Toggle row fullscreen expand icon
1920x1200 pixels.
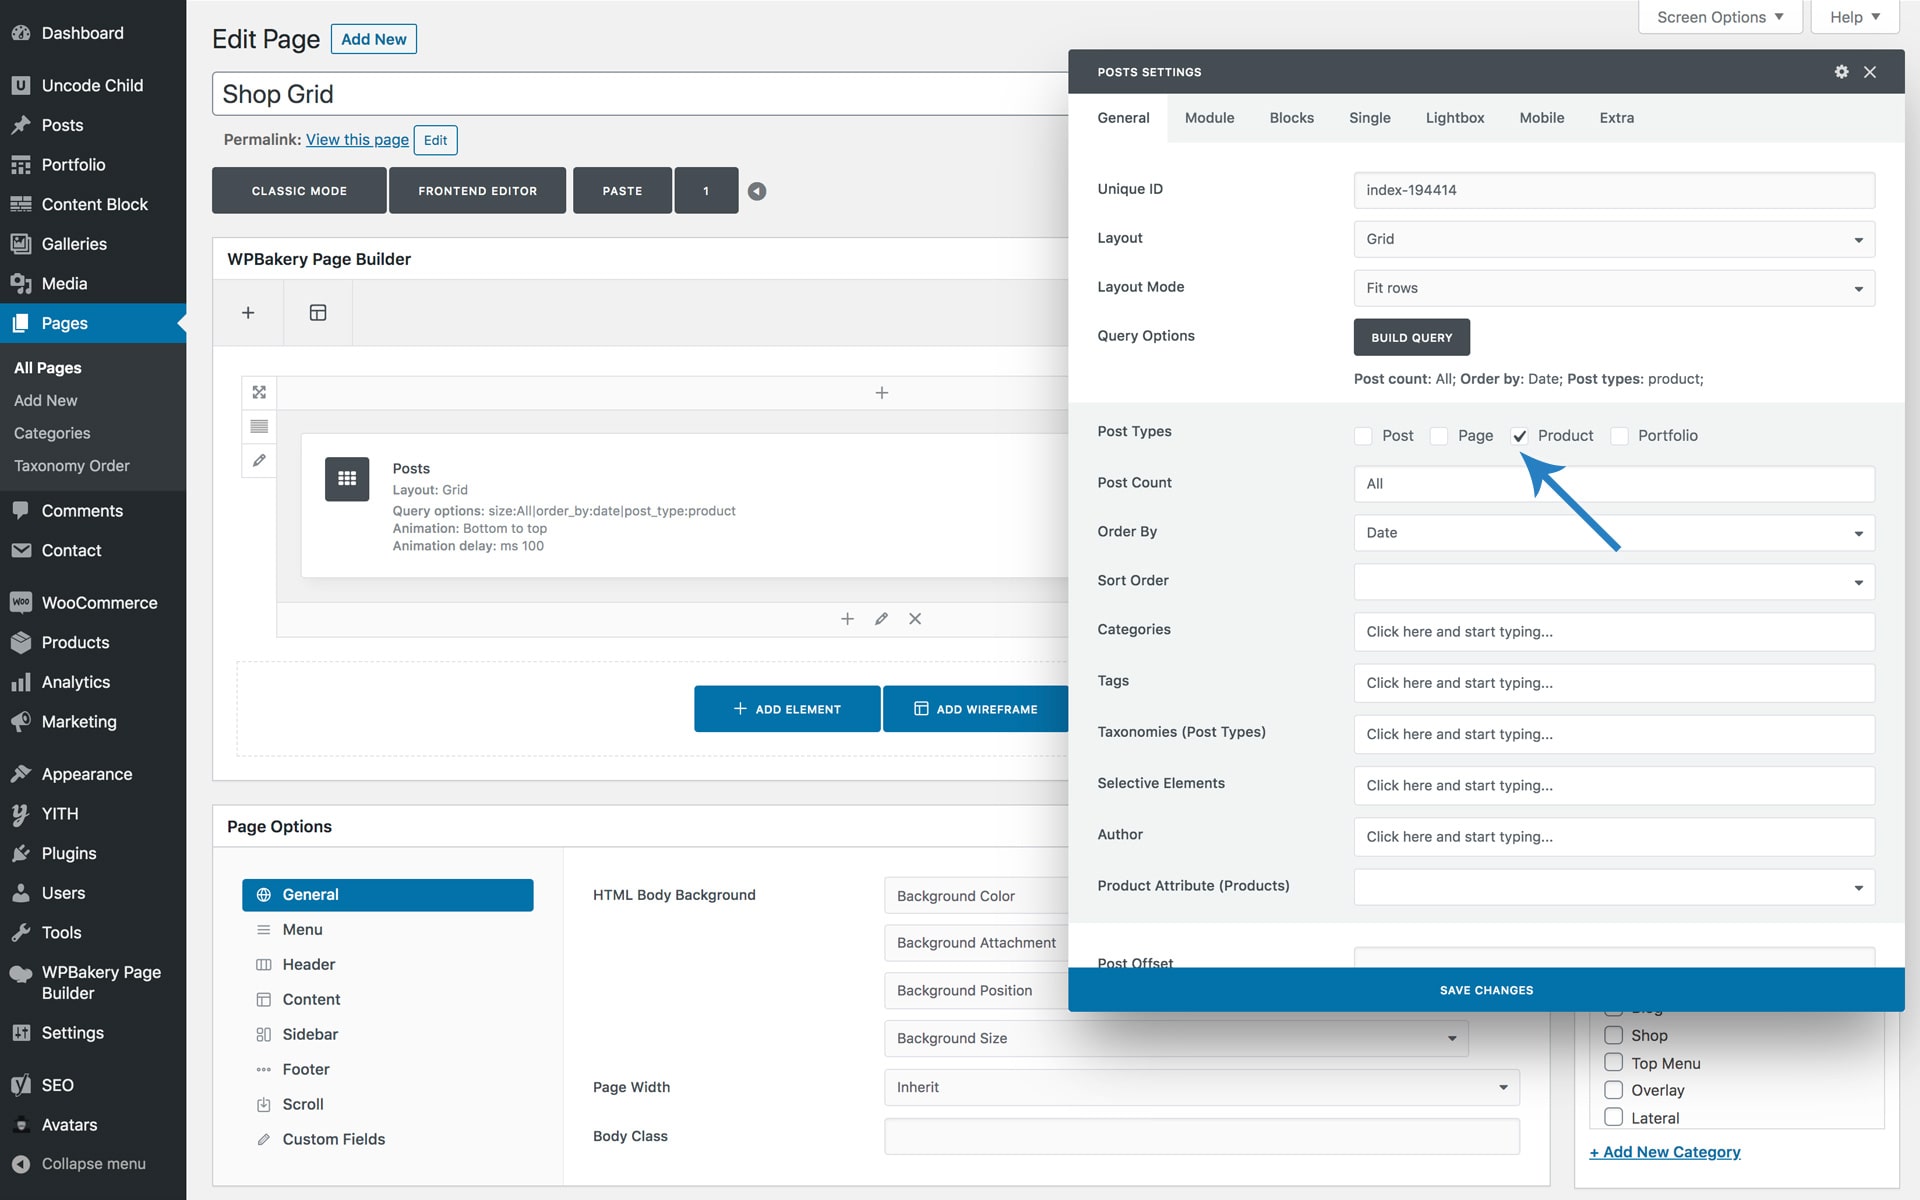tap(259, 392)
